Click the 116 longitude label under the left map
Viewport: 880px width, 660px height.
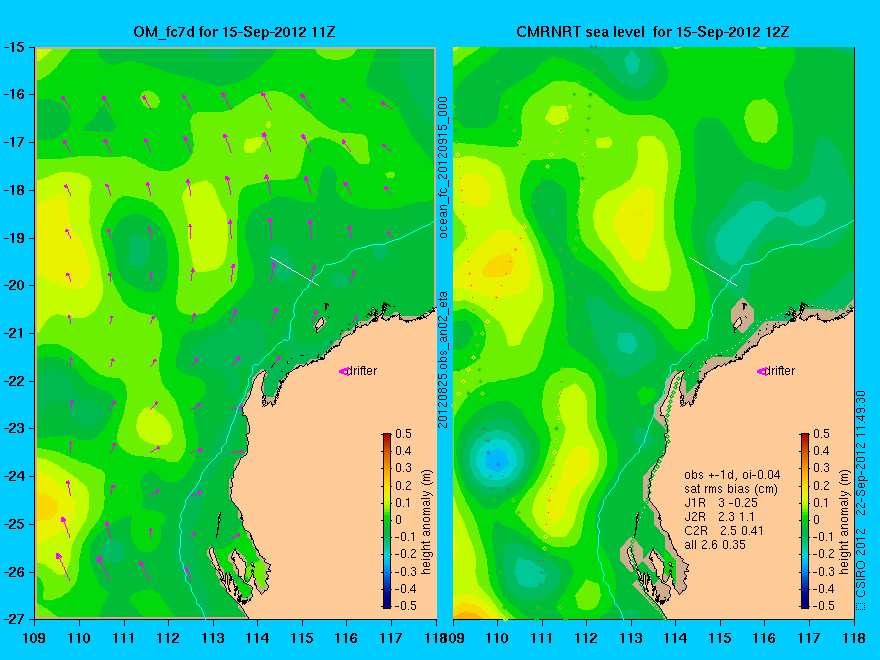pyautogui.click(x=346, y=638)
